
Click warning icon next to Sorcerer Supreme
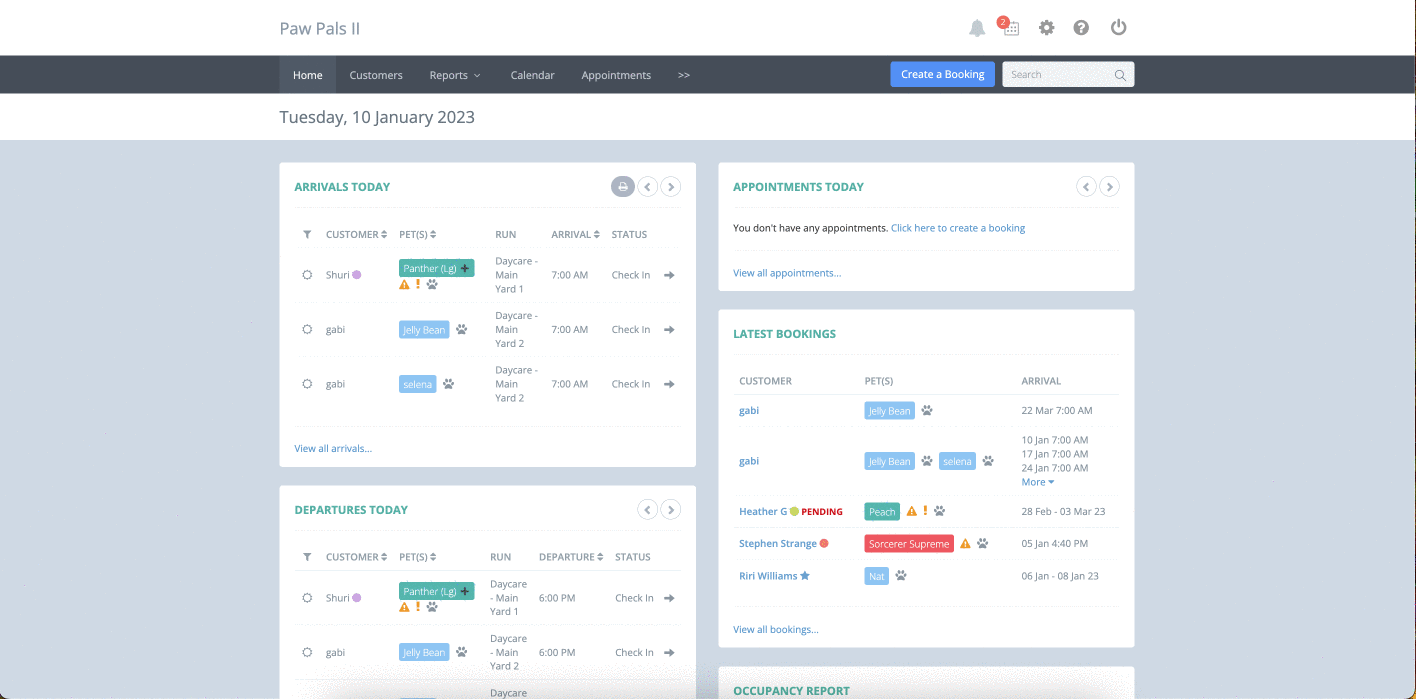pos(965,544)
